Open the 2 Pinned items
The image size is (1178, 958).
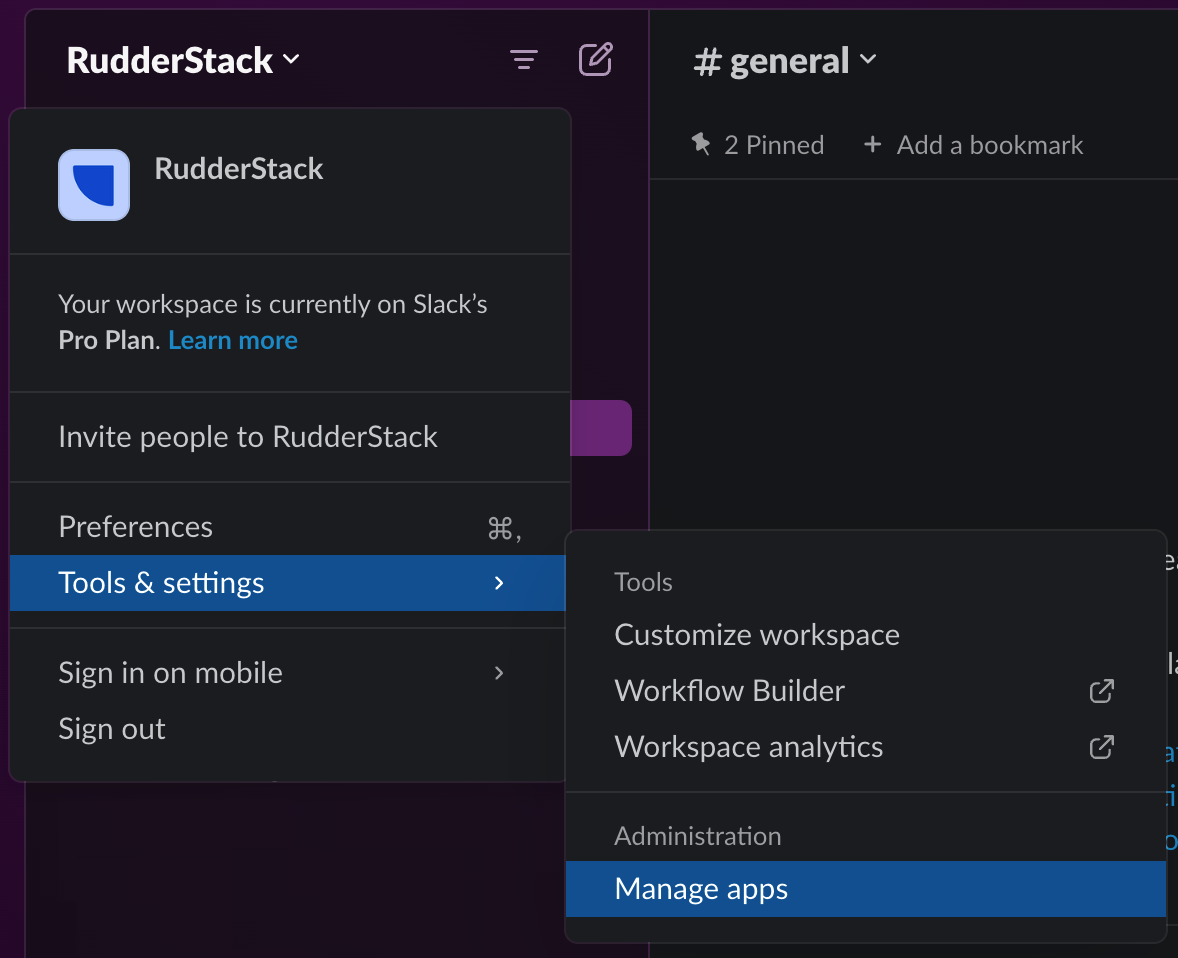click(x=757, y=144)
